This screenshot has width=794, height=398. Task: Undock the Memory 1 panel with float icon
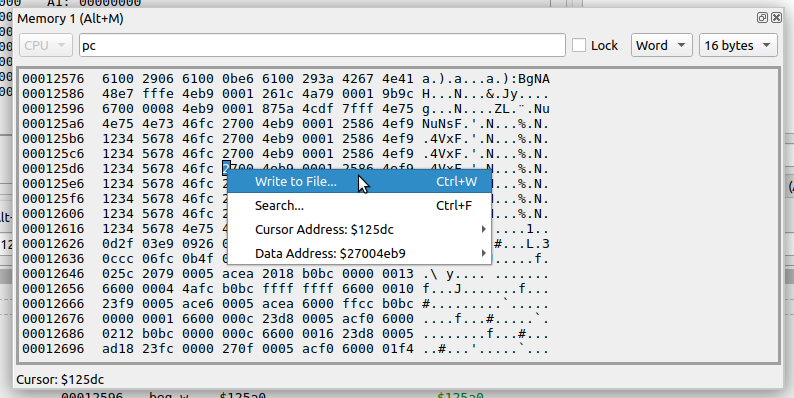coord(762,18)
